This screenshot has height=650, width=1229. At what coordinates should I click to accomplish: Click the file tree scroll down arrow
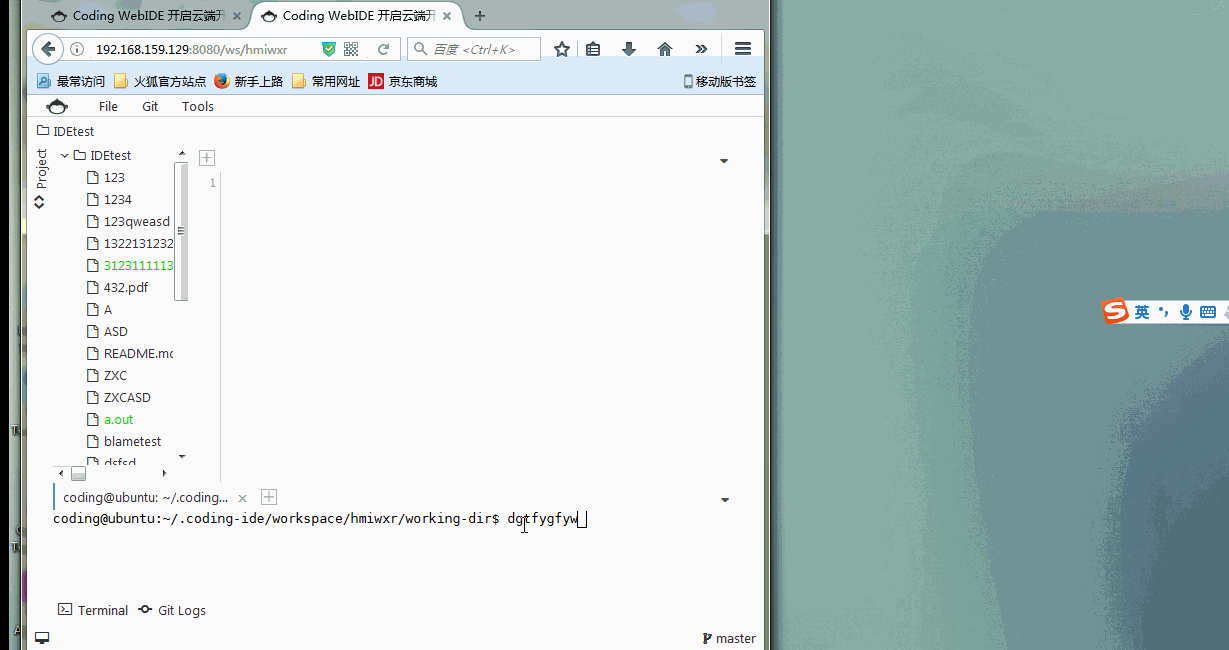(x=181, y=457)
